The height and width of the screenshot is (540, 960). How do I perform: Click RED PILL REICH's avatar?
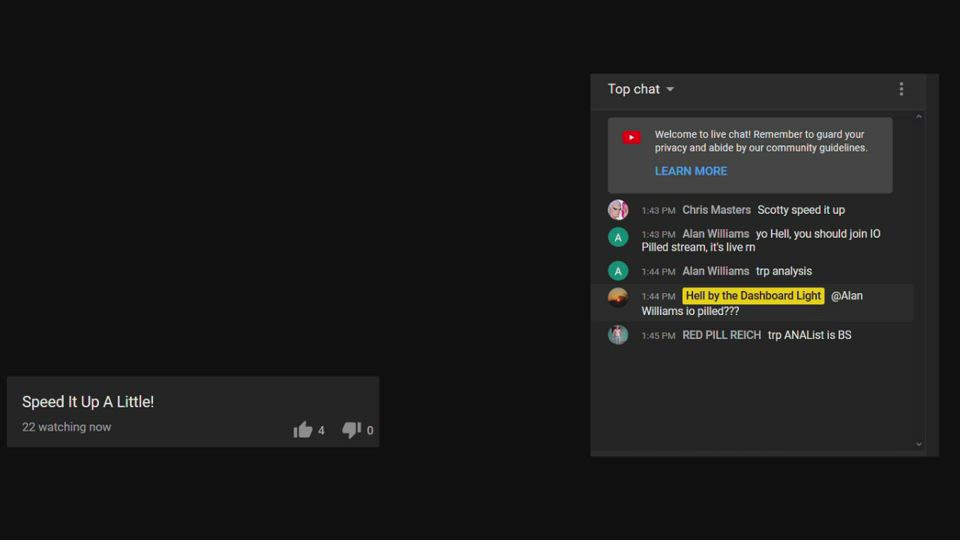[618, 335]
